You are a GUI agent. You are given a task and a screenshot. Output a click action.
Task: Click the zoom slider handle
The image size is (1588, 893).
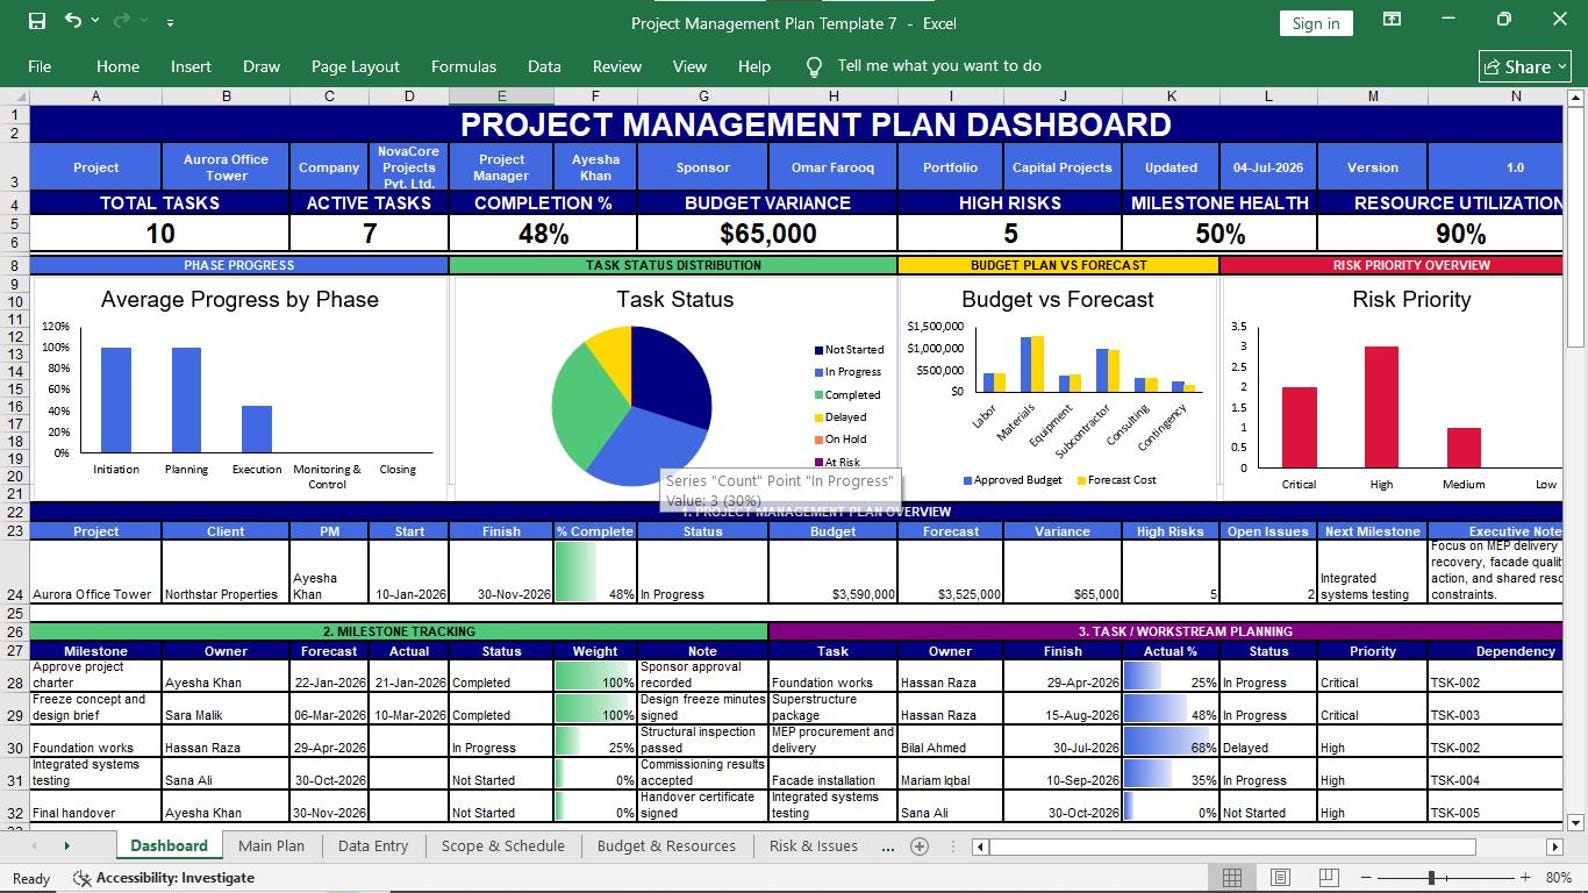click(x=1432, y=878)
